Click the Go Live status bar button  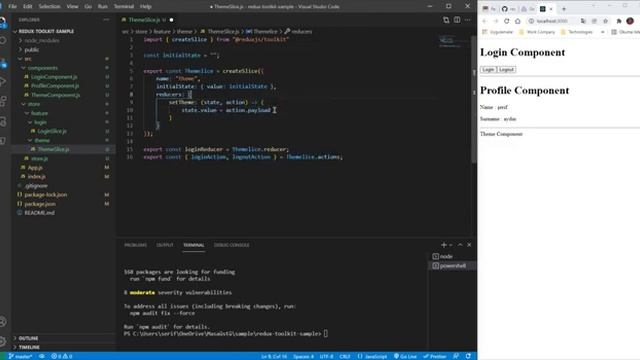click(405, 356)
